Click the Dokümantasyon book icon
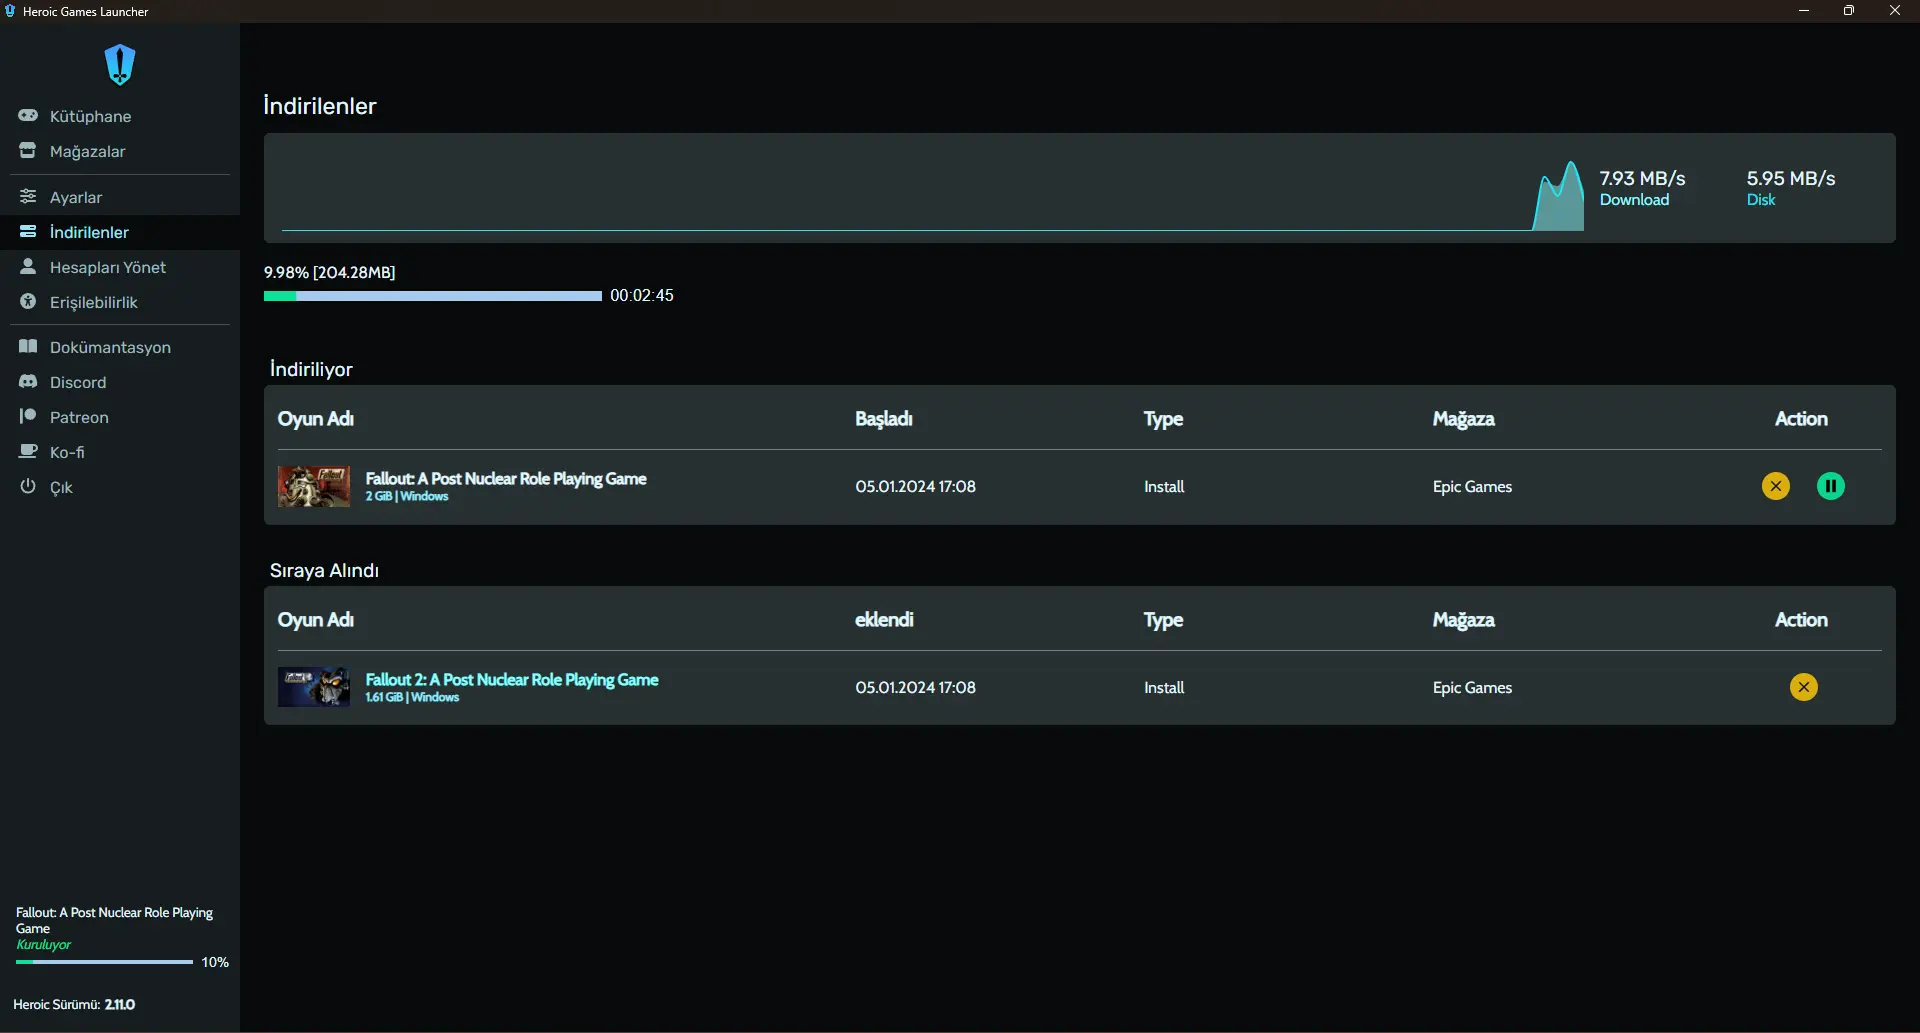Image resolution: width=1920 pixels, height=1033 pixels. point(28,347)
